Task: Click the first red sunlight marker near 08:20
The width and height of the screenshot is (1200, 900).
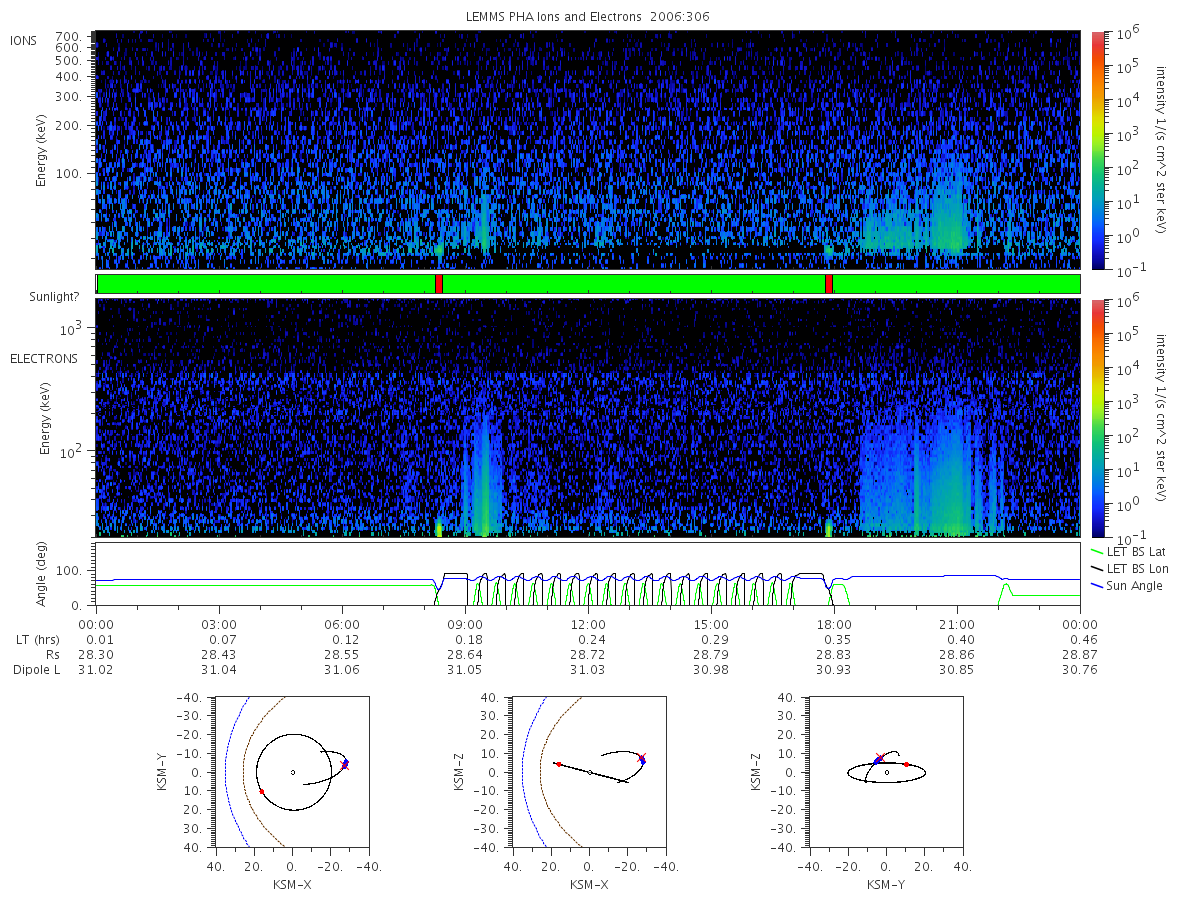Action: pyautogui.click(x=439, y=284)
